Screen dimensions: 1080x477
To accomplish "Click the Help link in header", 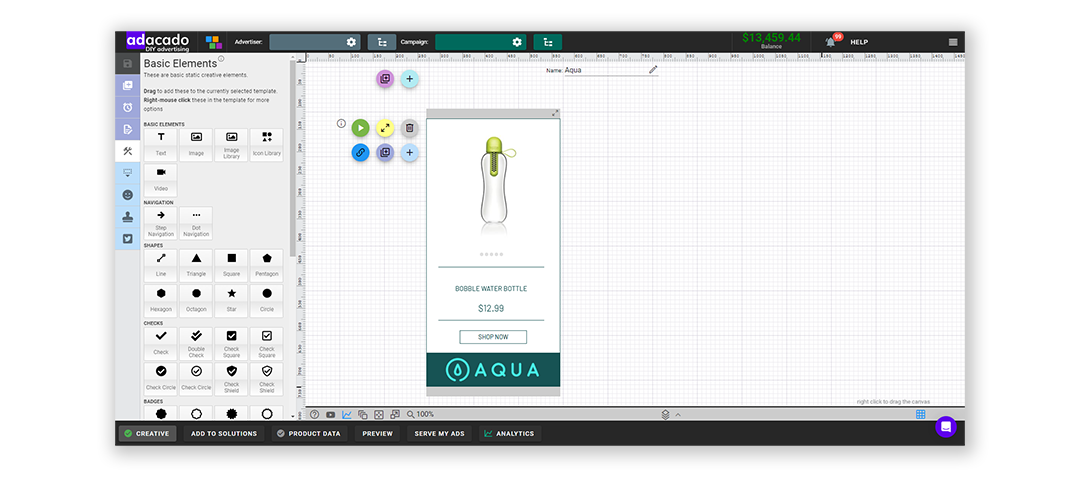I will (x=858, y=42).
